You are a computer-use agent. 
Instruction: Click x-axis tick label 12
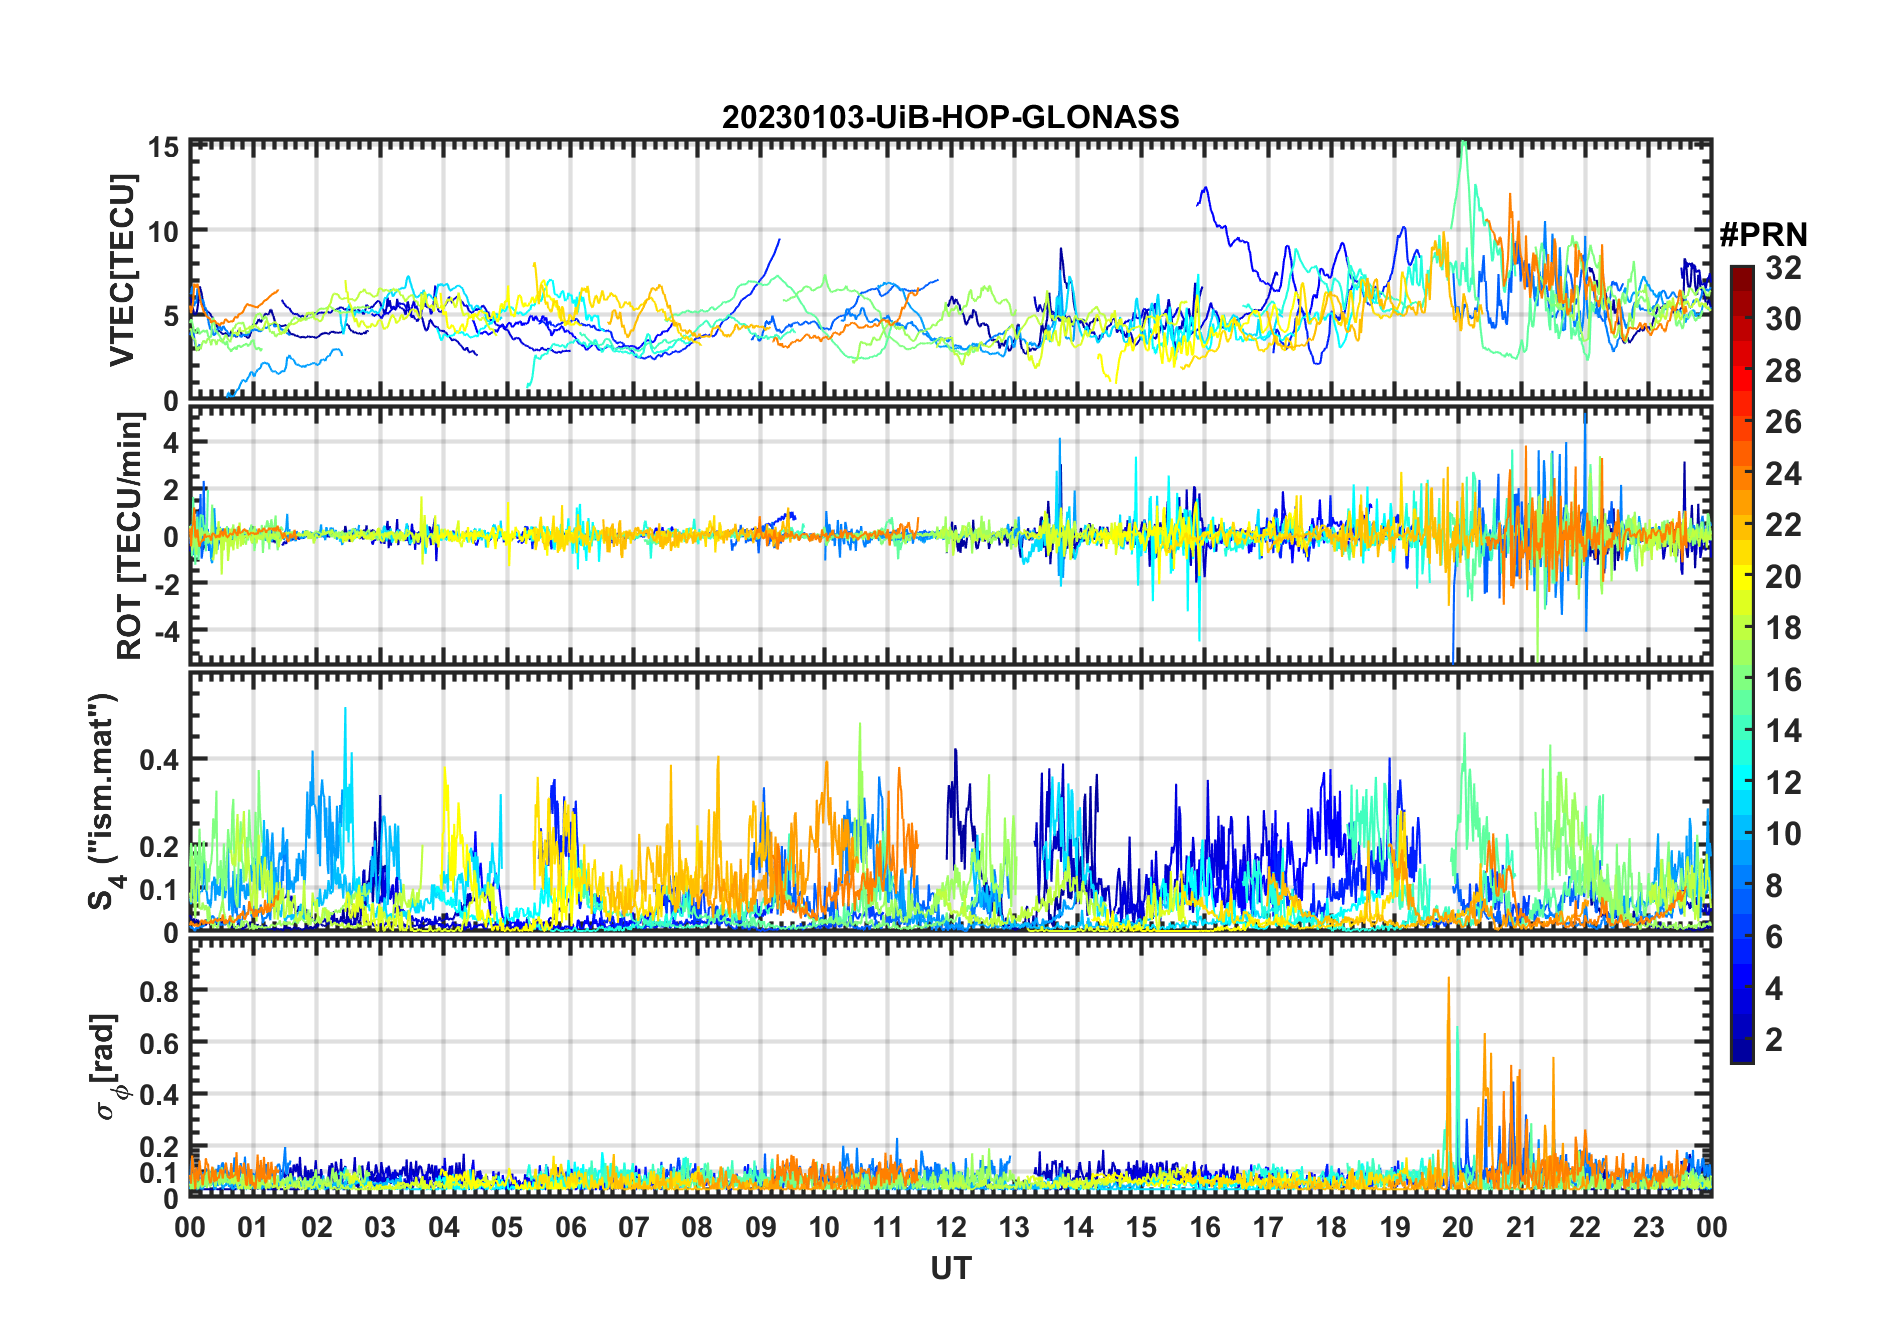coord(951,1227)
